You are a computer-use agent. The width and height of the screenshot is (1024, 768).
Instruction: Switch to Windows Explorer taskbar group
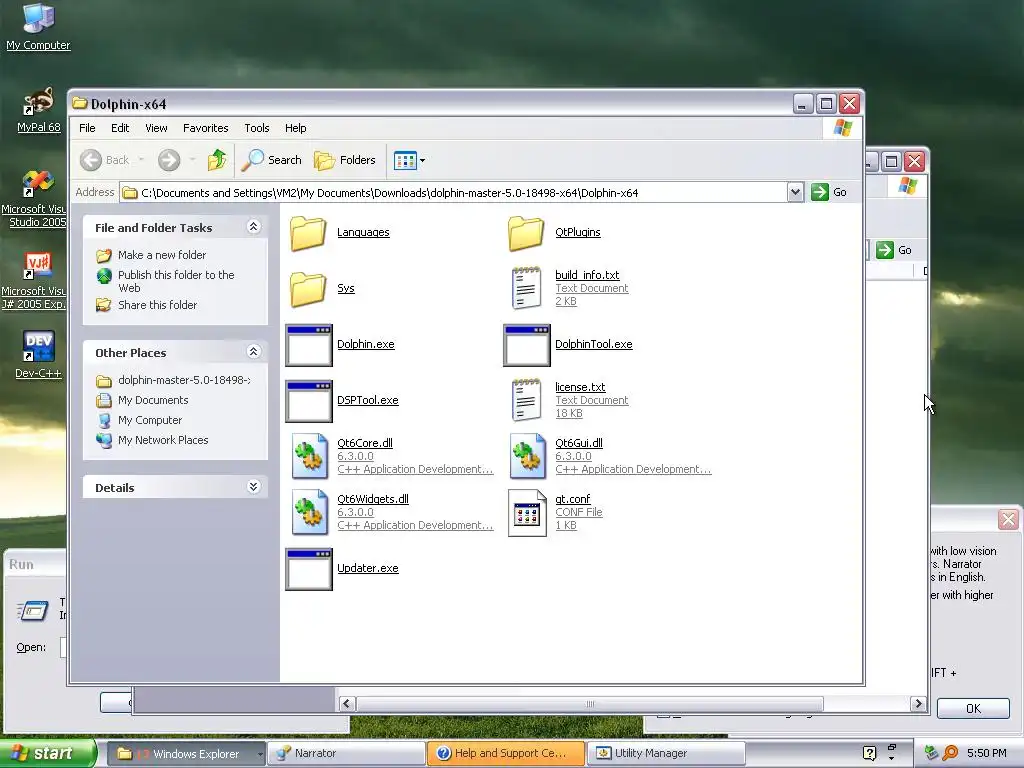coord(185,754)
